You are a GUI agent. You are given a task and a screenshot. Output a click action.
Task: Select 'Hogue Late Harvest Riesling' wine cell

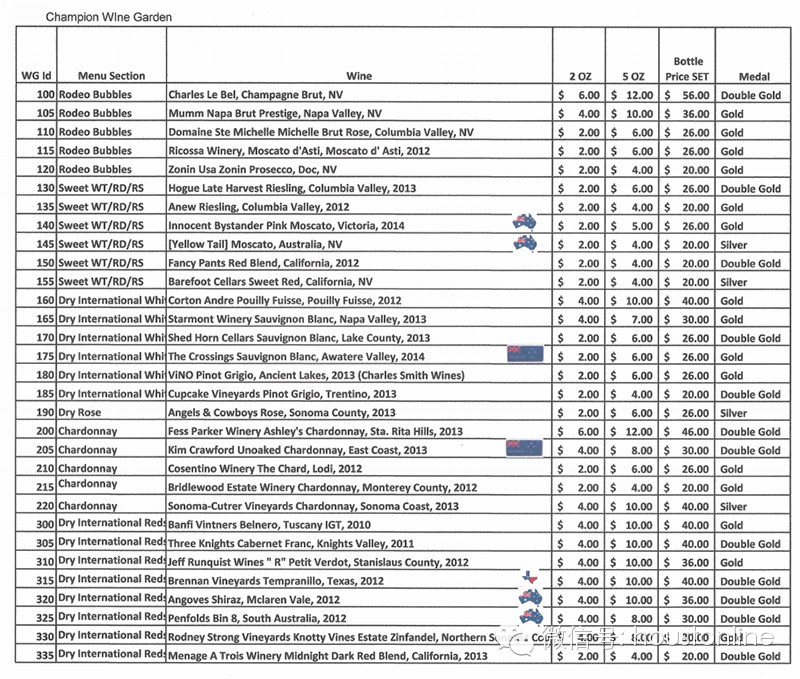pos(360,188)
